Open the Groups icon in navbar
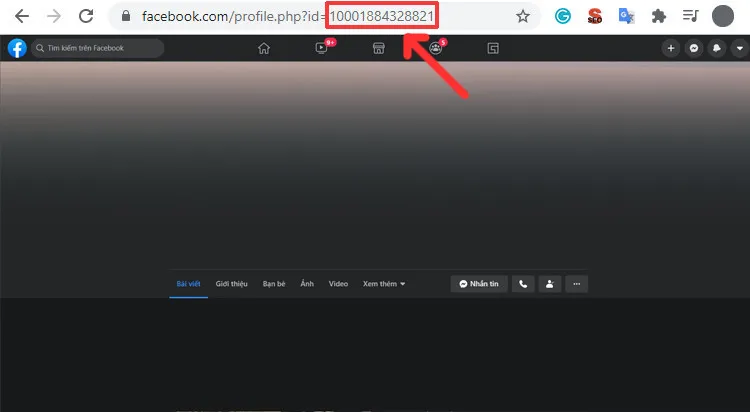Viewport: 750px width, 412px height. (x=436, y=48)
